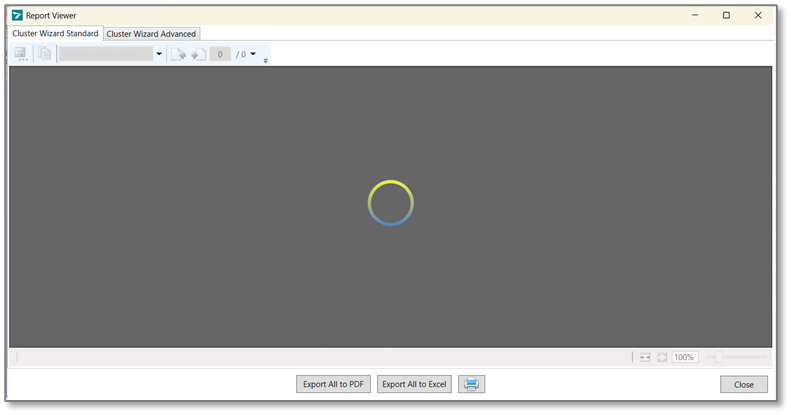Open the page number dropdown arrow
The image size is (791, 415).
pos(253,54)
